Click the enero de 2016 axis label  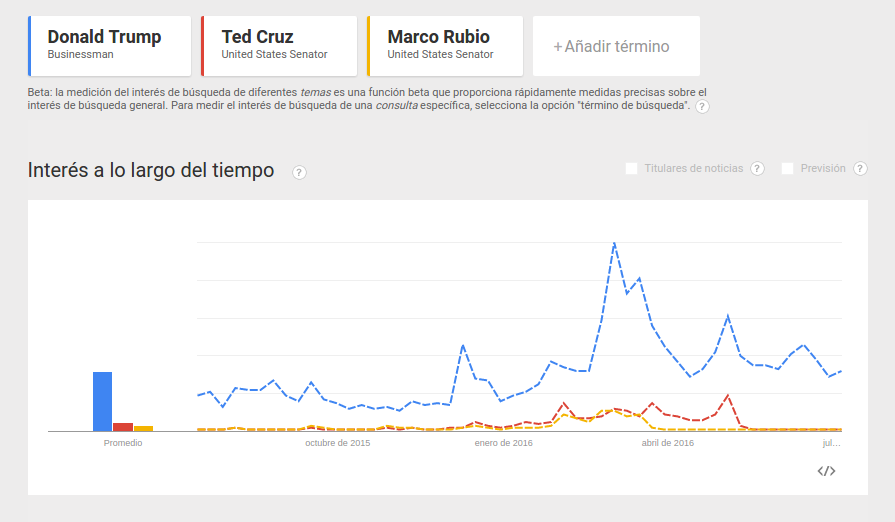[x=503, y=443]
